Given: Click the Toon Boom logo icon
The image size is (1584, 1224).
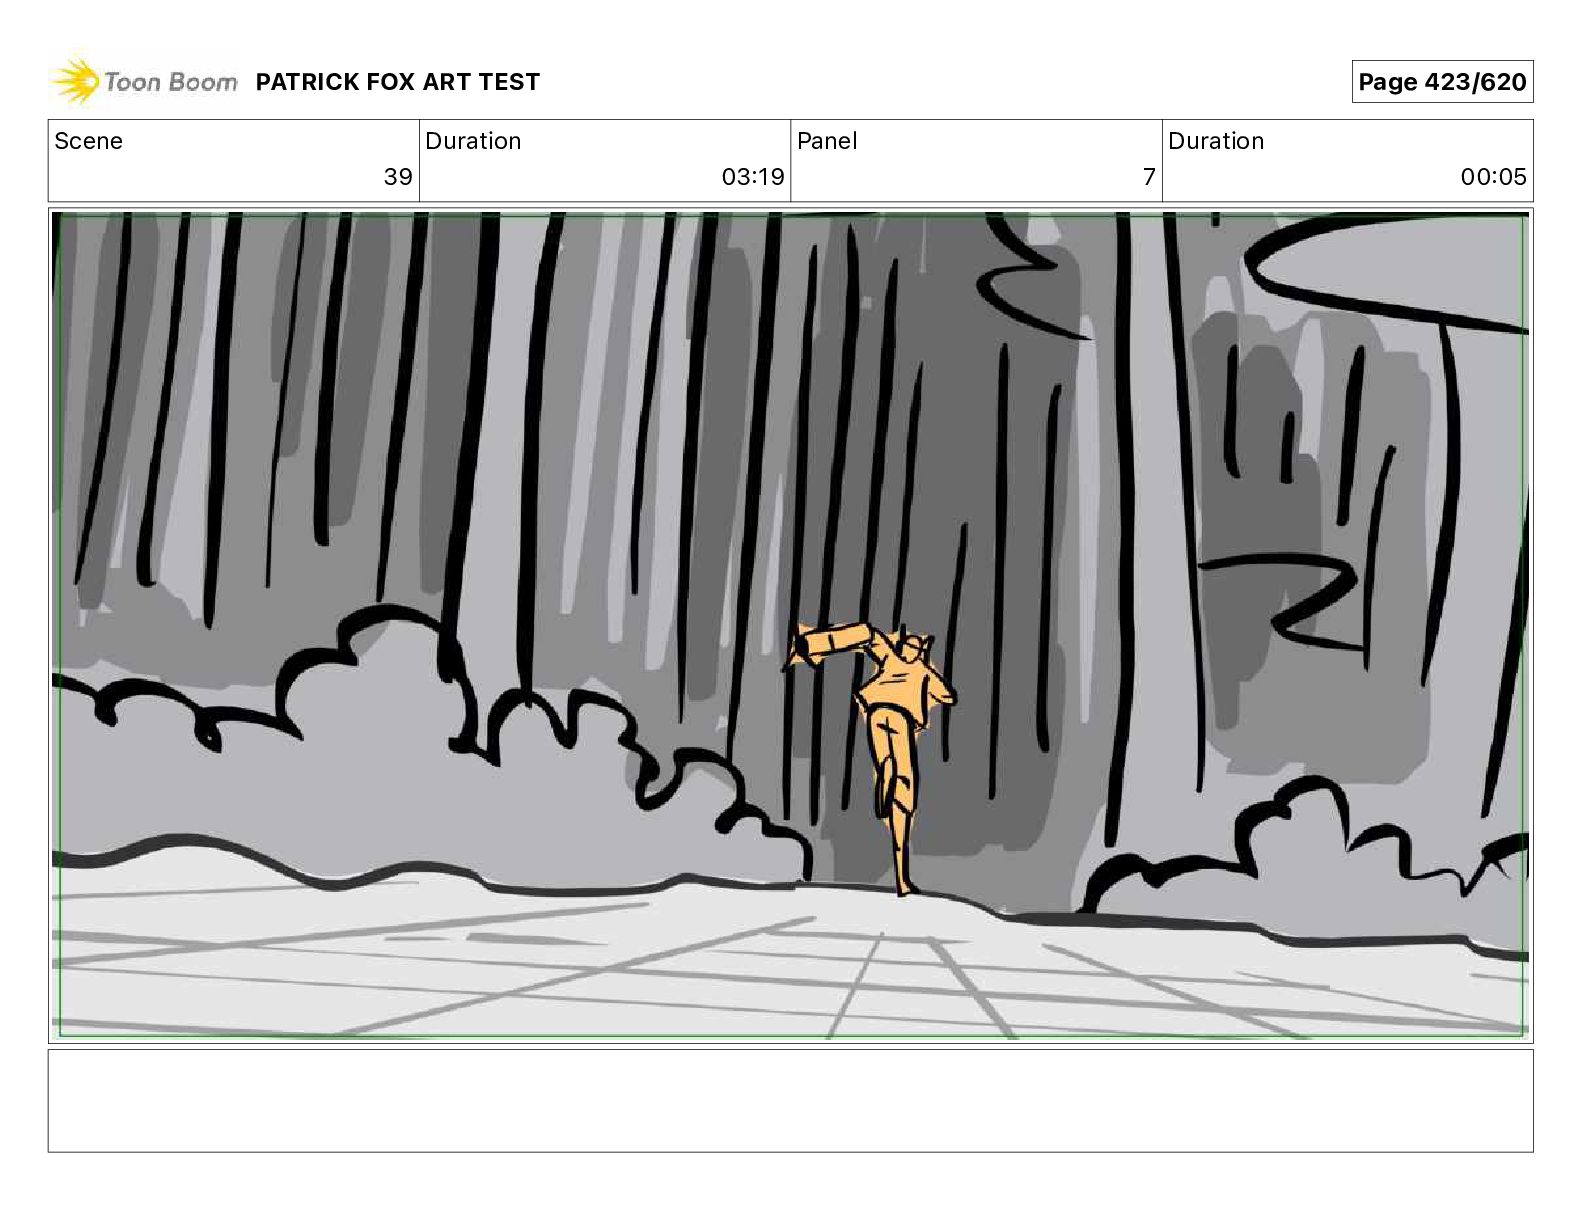Looking at the screenshot, I should click(x=75, y=82).
